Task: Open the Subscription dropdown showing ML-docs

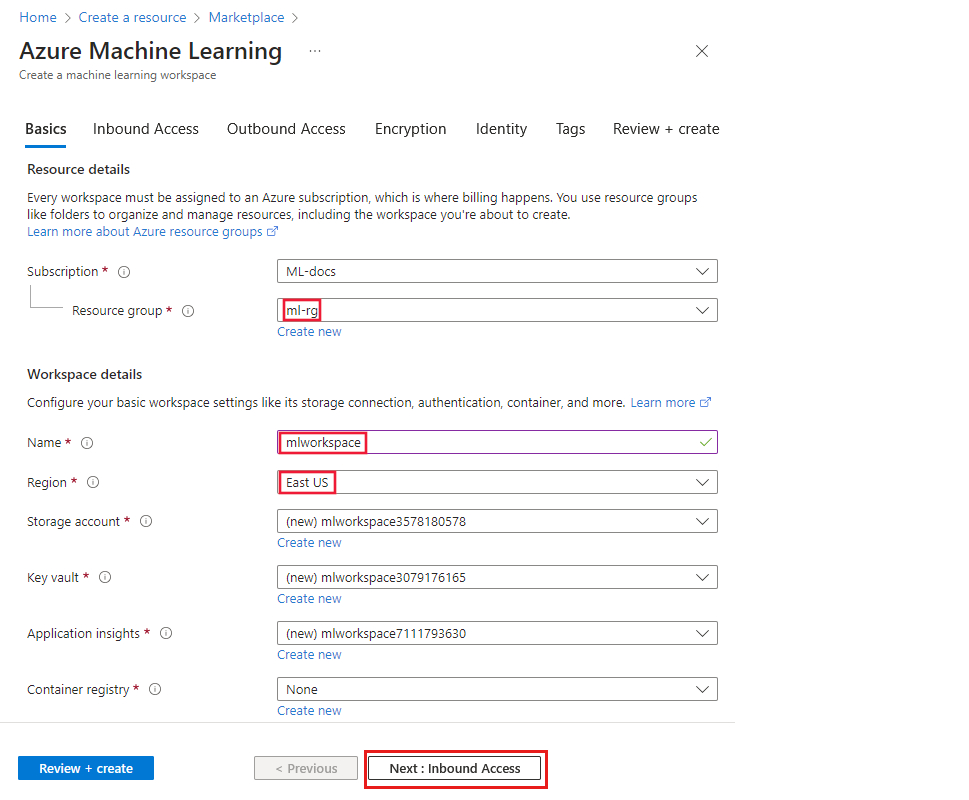Action: pyautogui.click(x=497, y=271)
